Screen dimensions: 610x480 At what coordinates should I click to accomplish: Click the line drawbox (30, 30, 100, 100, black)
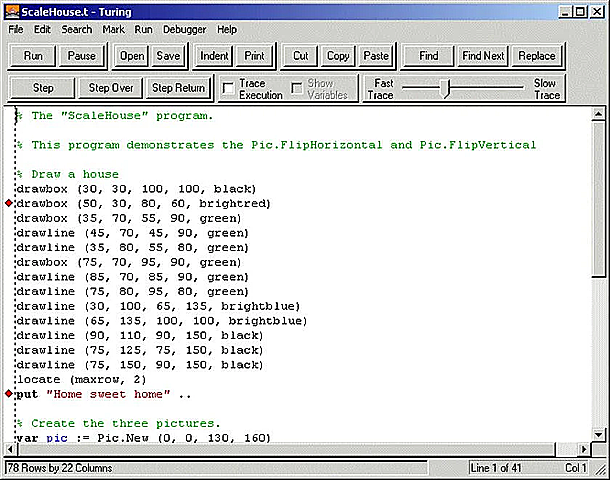[136, 189]
